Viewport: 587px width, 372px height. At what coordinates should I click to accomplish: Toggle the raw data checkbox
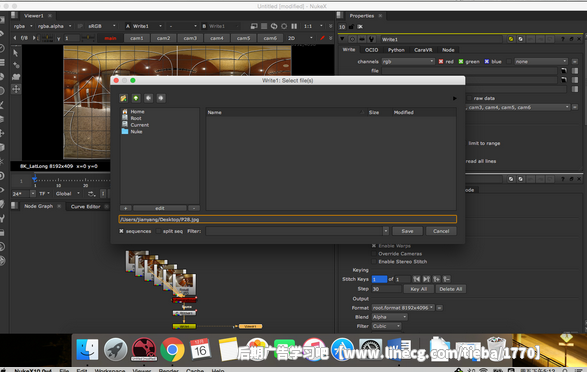469,98
